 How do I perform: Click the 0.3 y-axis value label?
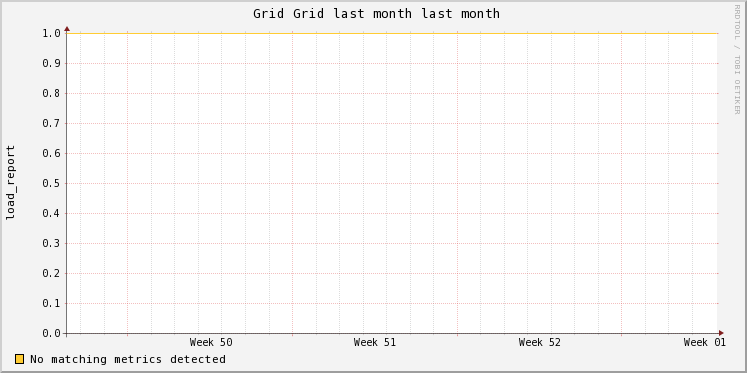51,243
